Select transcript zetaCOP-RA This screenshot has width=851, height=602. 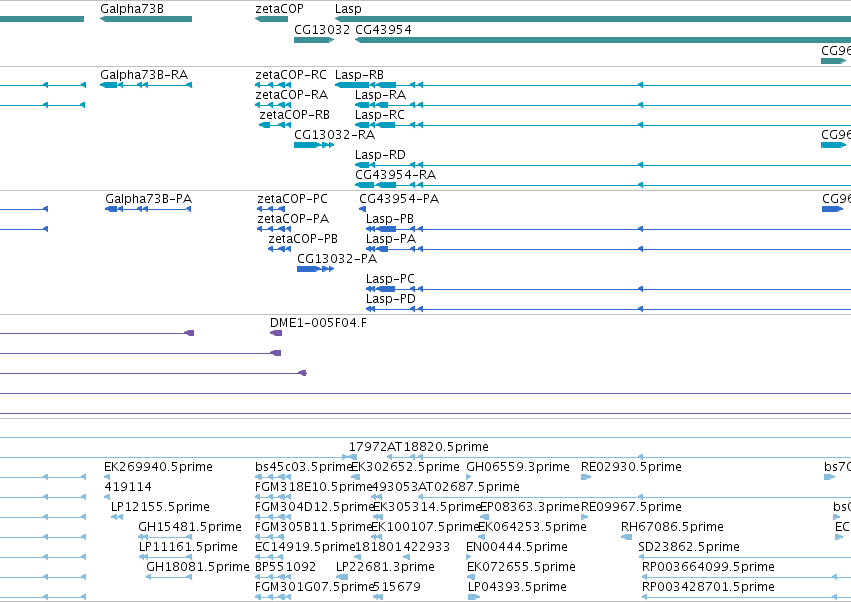tap(291, 94)
